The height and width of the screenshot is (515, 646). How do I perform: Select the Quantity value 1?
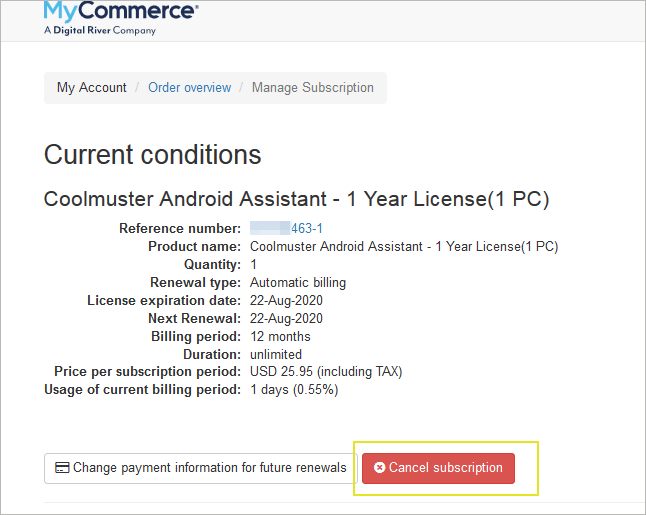(253, 265)
